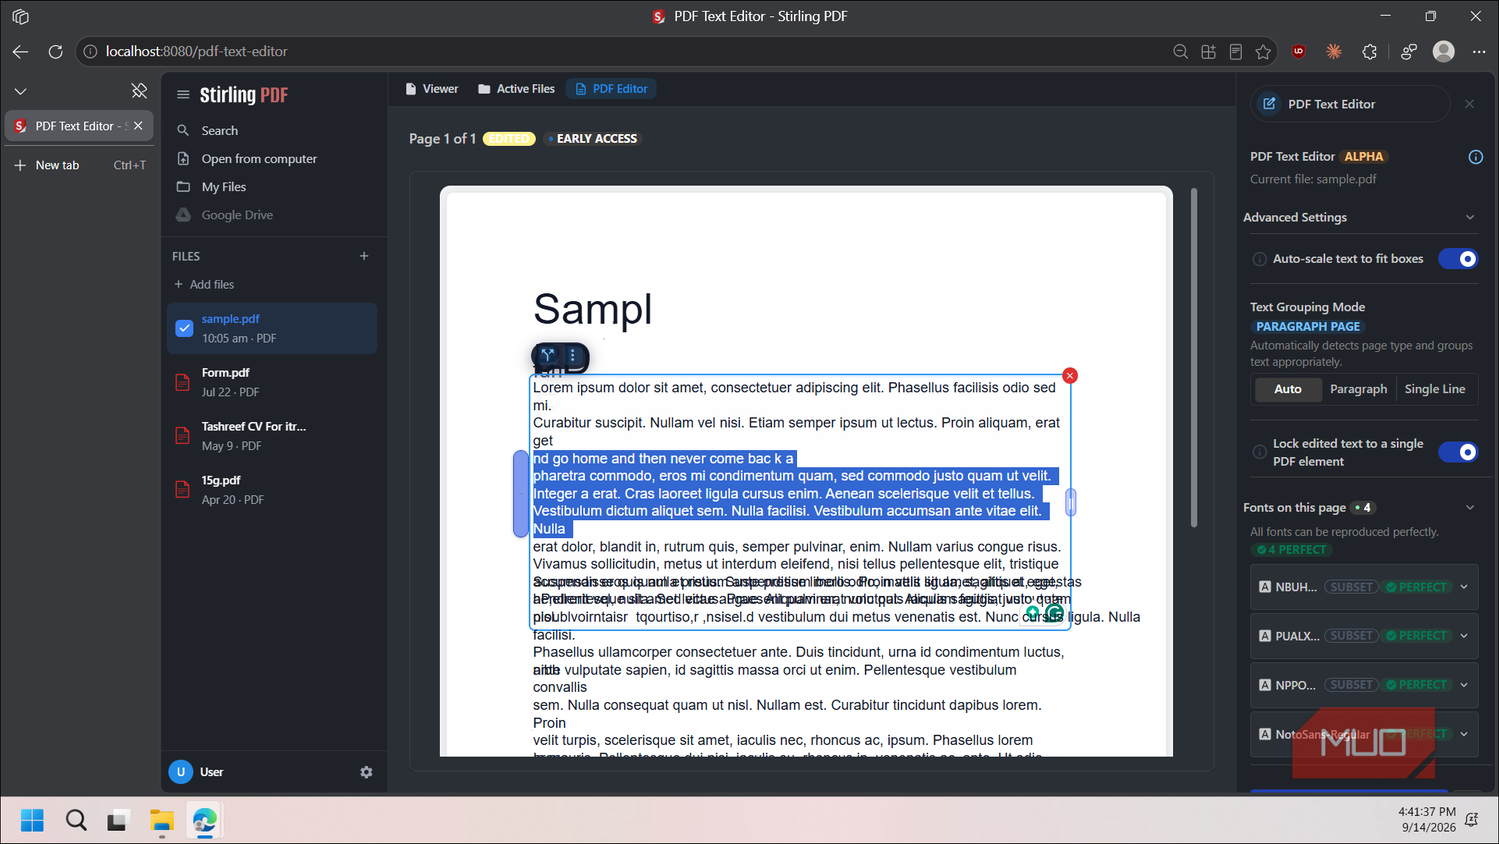Click the browser refresh button
The image size is (1499, 844).
pyautogui.click(x=56, y=52)
